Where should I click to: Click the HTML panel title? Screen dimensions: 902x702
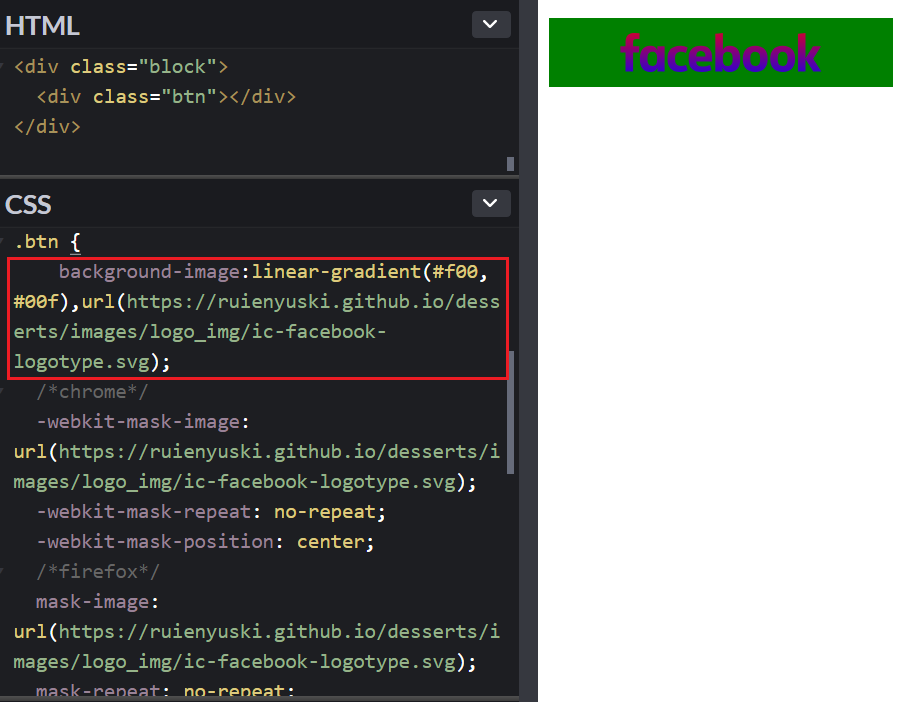pos(42,26)
